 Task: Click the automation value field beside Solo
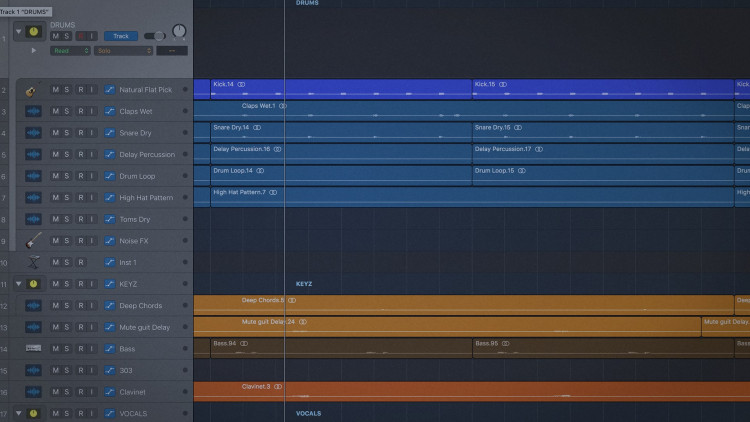(x=172, y=51)
